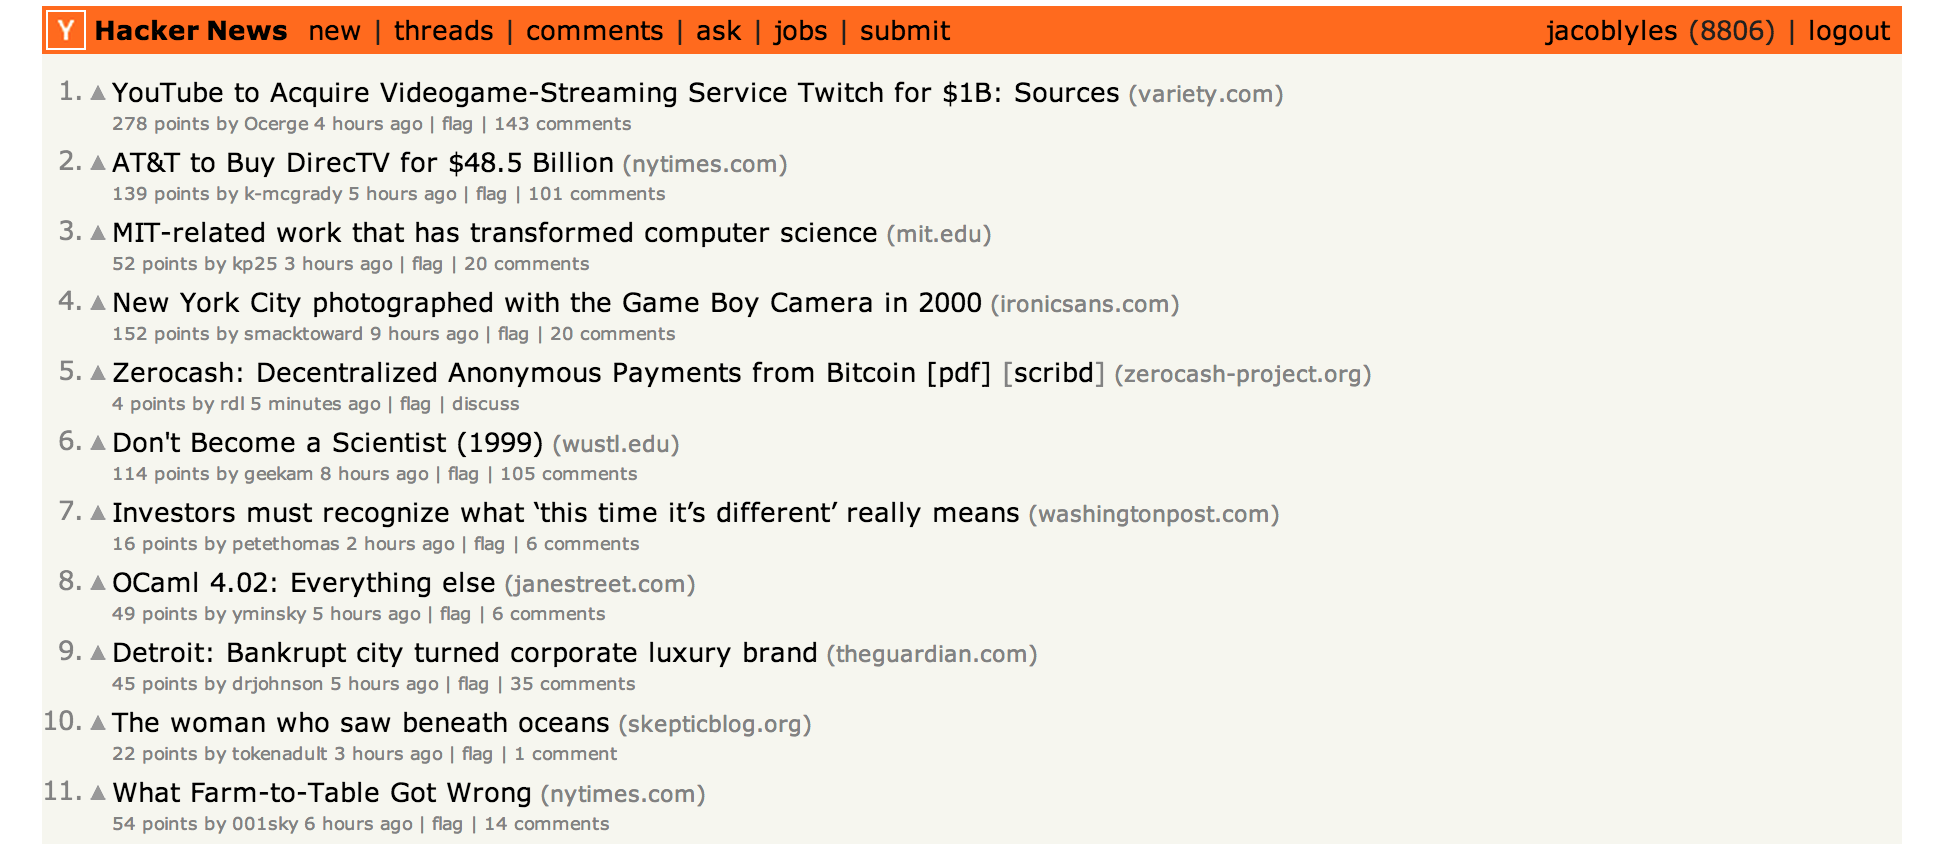Upvote Don't Become a Scientist story

[x=98, y=443]
